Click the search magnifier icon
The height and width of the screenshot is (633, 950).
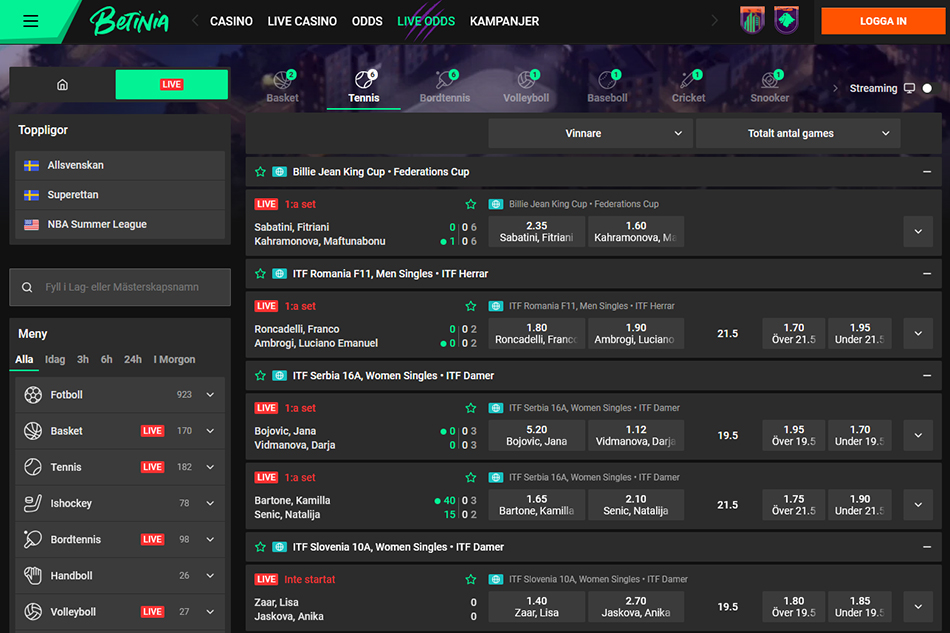27,287
